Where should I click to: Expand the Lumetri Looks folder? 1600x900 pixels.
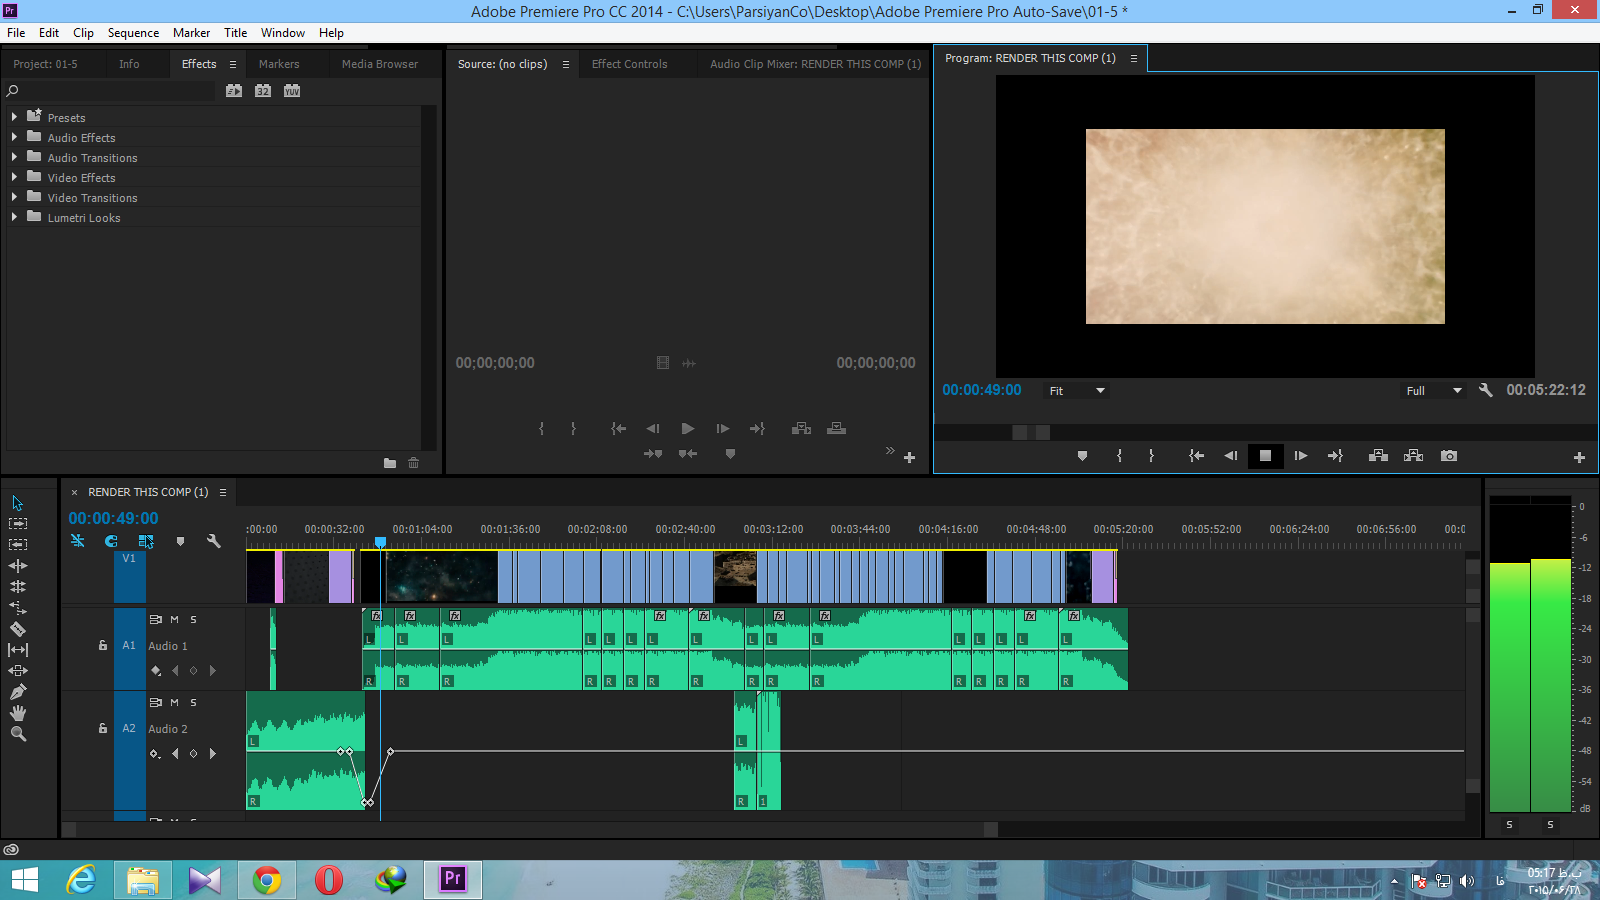point(14,217)
